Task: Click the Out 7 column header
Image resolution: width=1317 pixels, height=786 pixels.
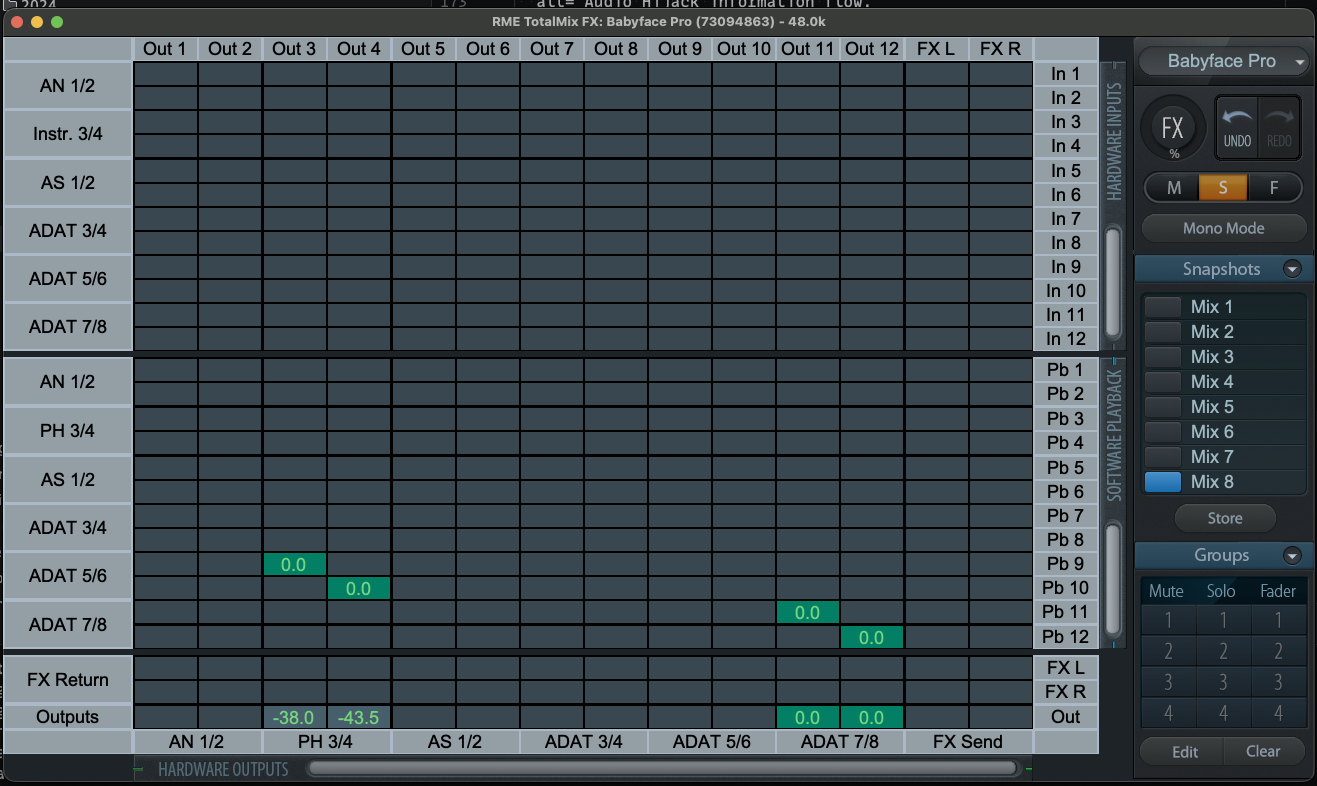Action: [x=552, y=48]
